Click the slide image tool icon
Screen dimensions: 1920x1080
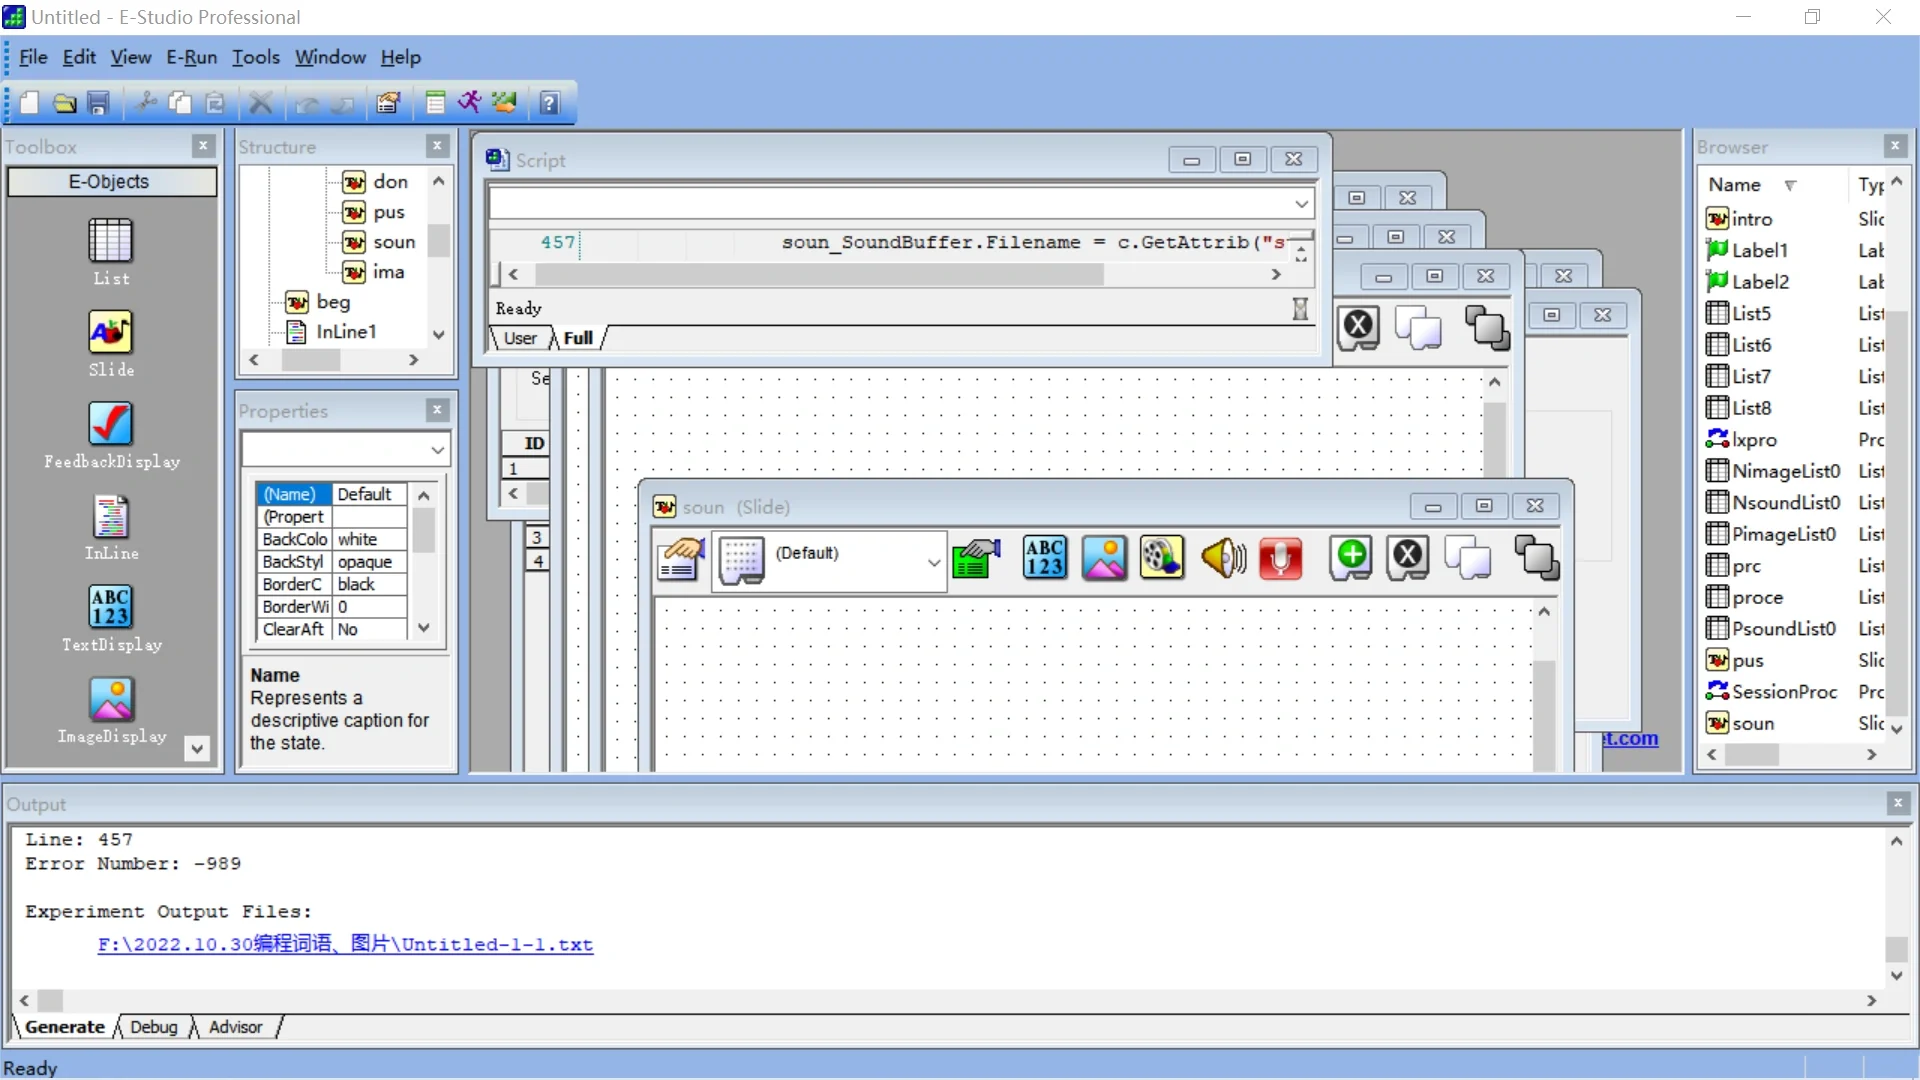coord(1104,558)
